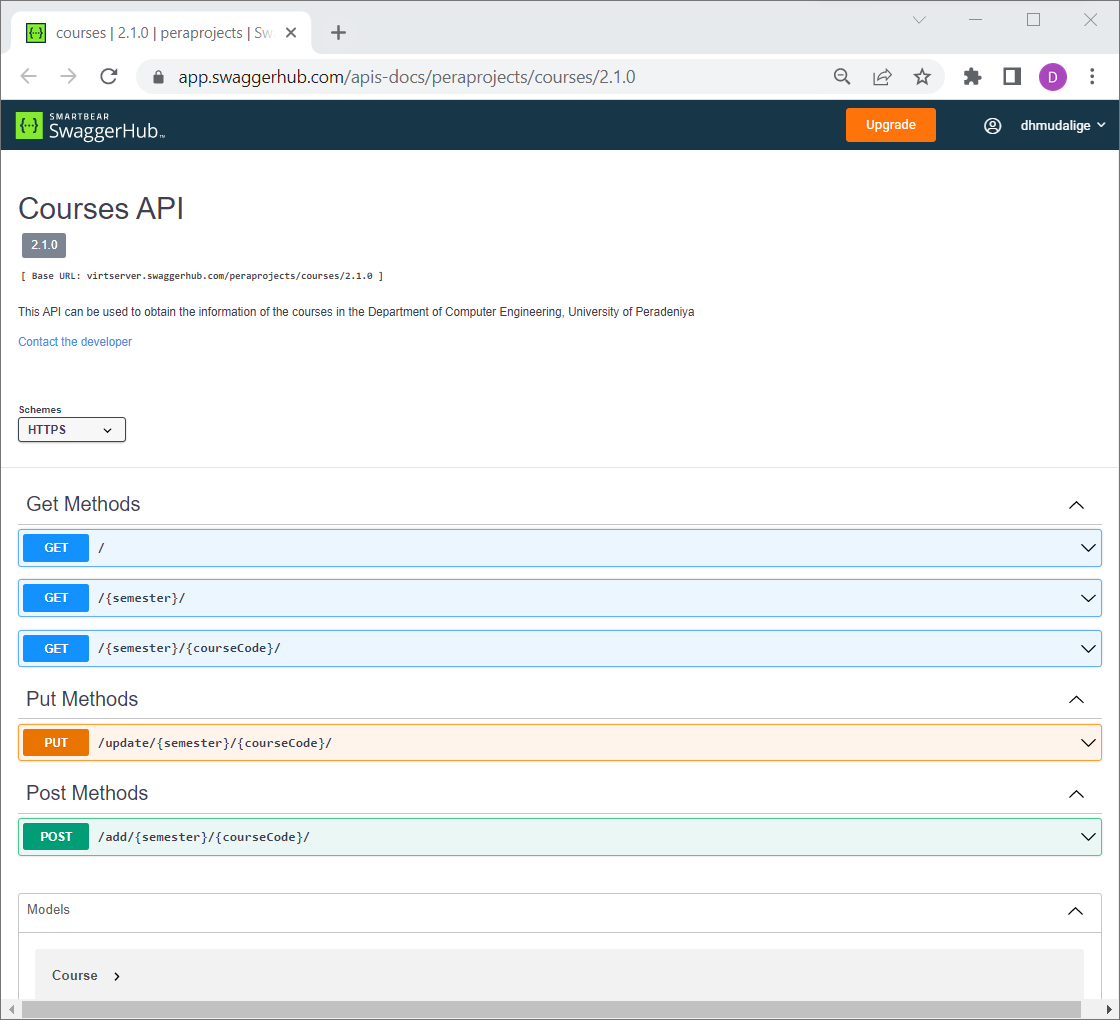This screenshot has height=1020, width=1120.
Task: Open the extensions puzzle icon
Action: click(x=972, y=76)
